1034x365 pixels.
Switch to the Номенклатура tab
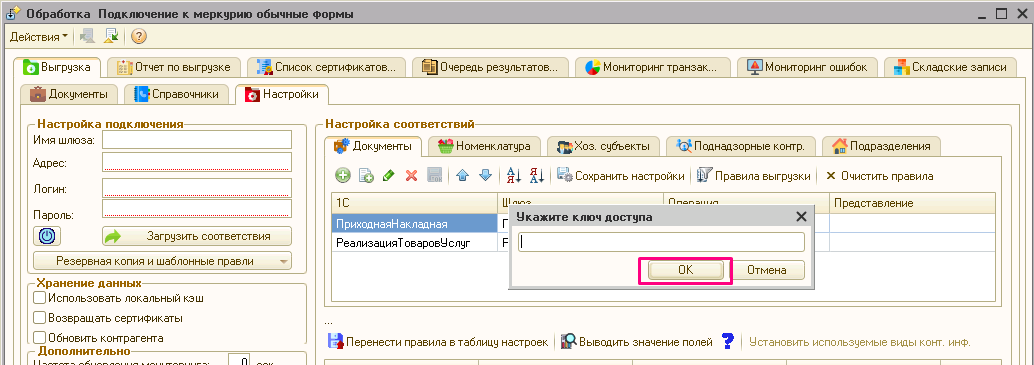click(x=484, y=146)
